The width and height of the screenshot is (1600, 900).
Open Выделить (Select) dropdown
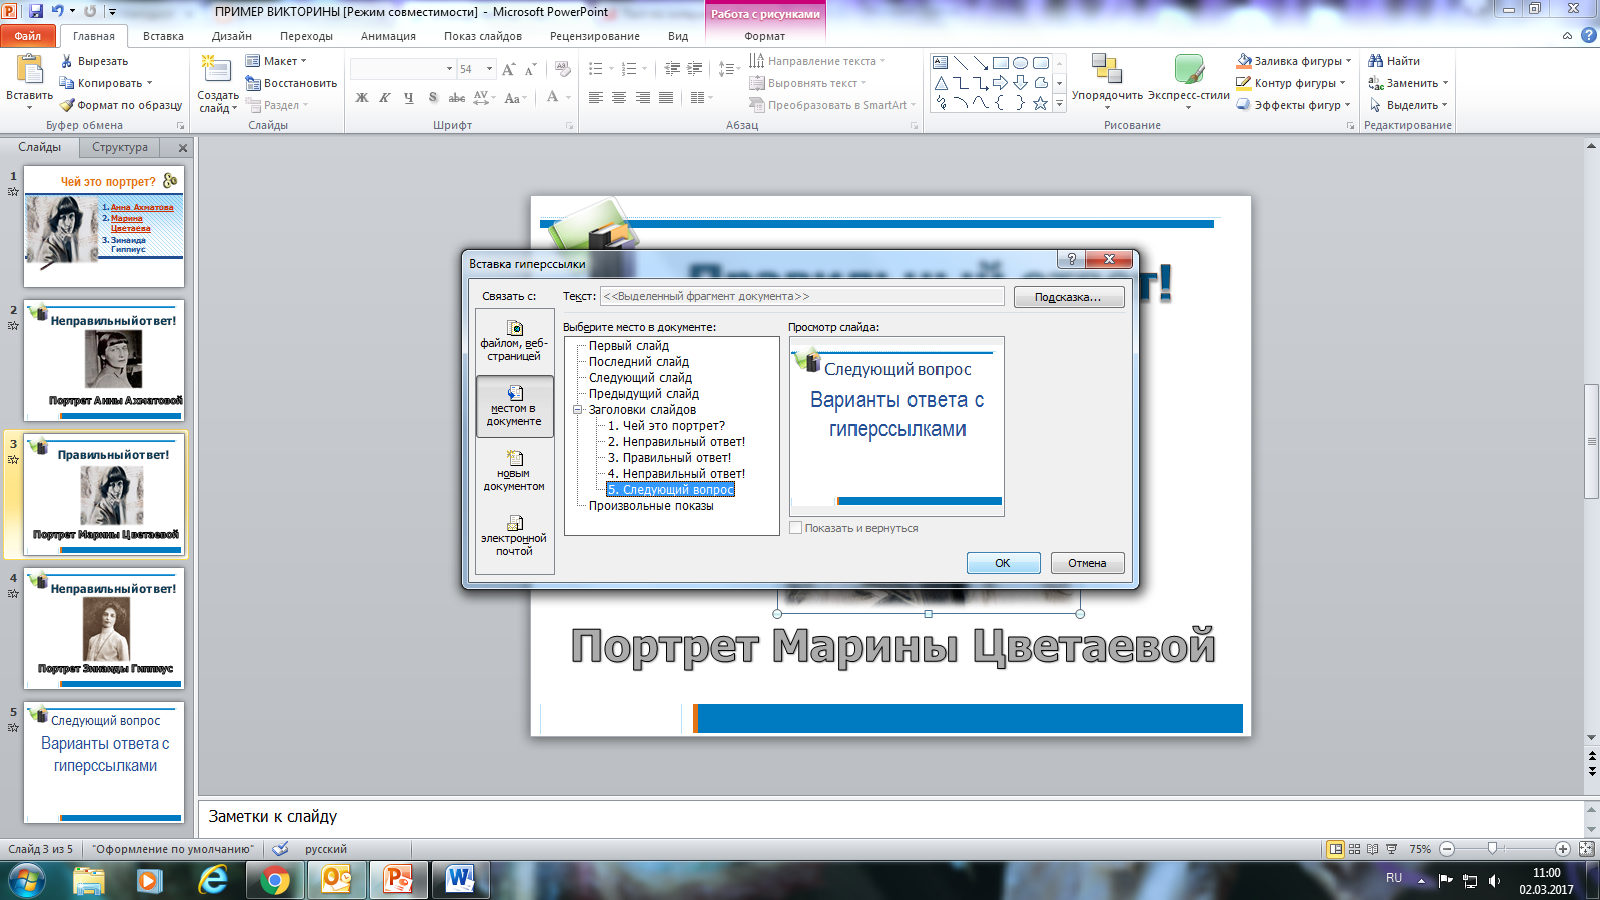coord(1409,105)
